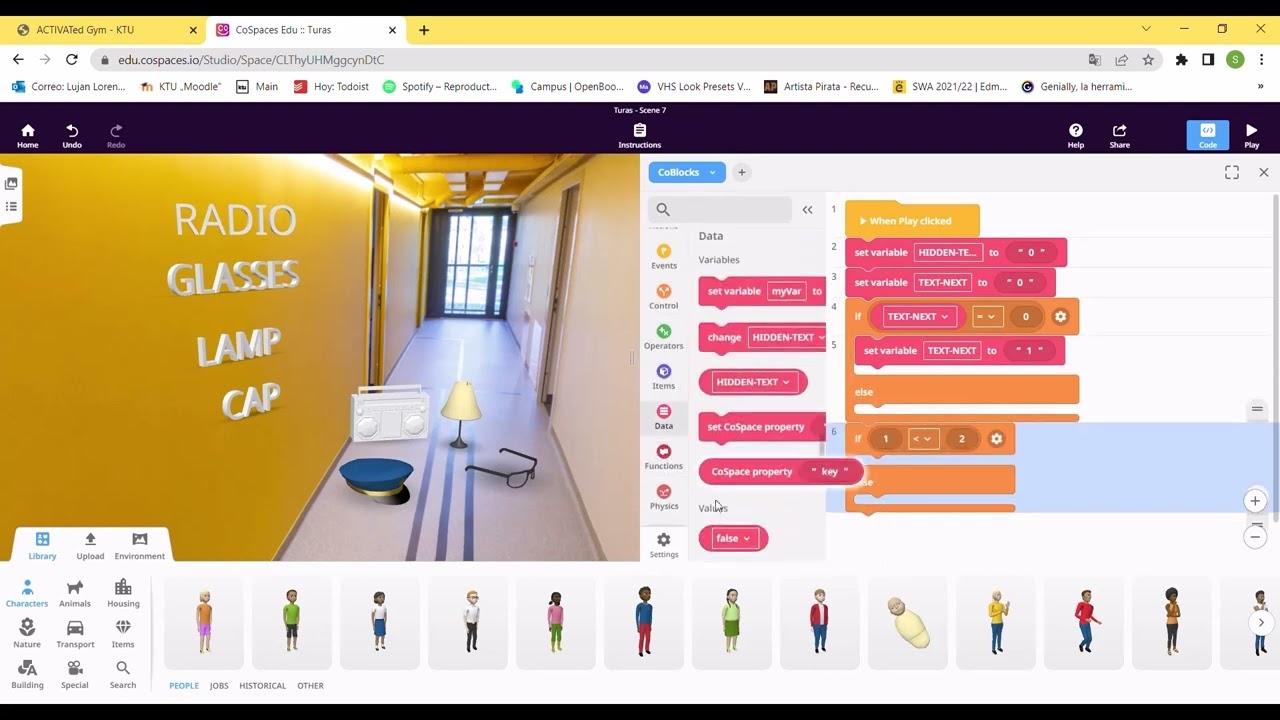
Task: Zoom in the code workspace
Action: (1256, 501)
